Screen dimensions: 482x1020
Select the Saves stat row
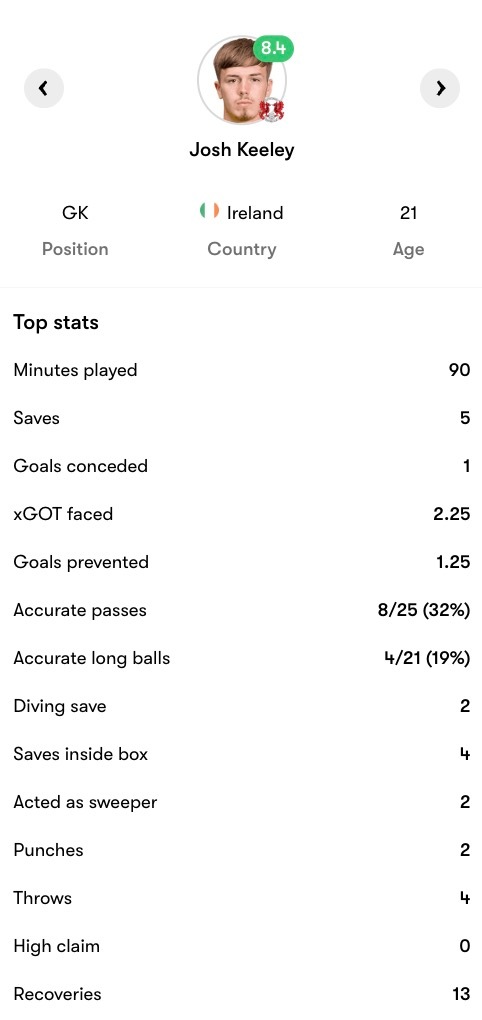click(x=241, y=418)
